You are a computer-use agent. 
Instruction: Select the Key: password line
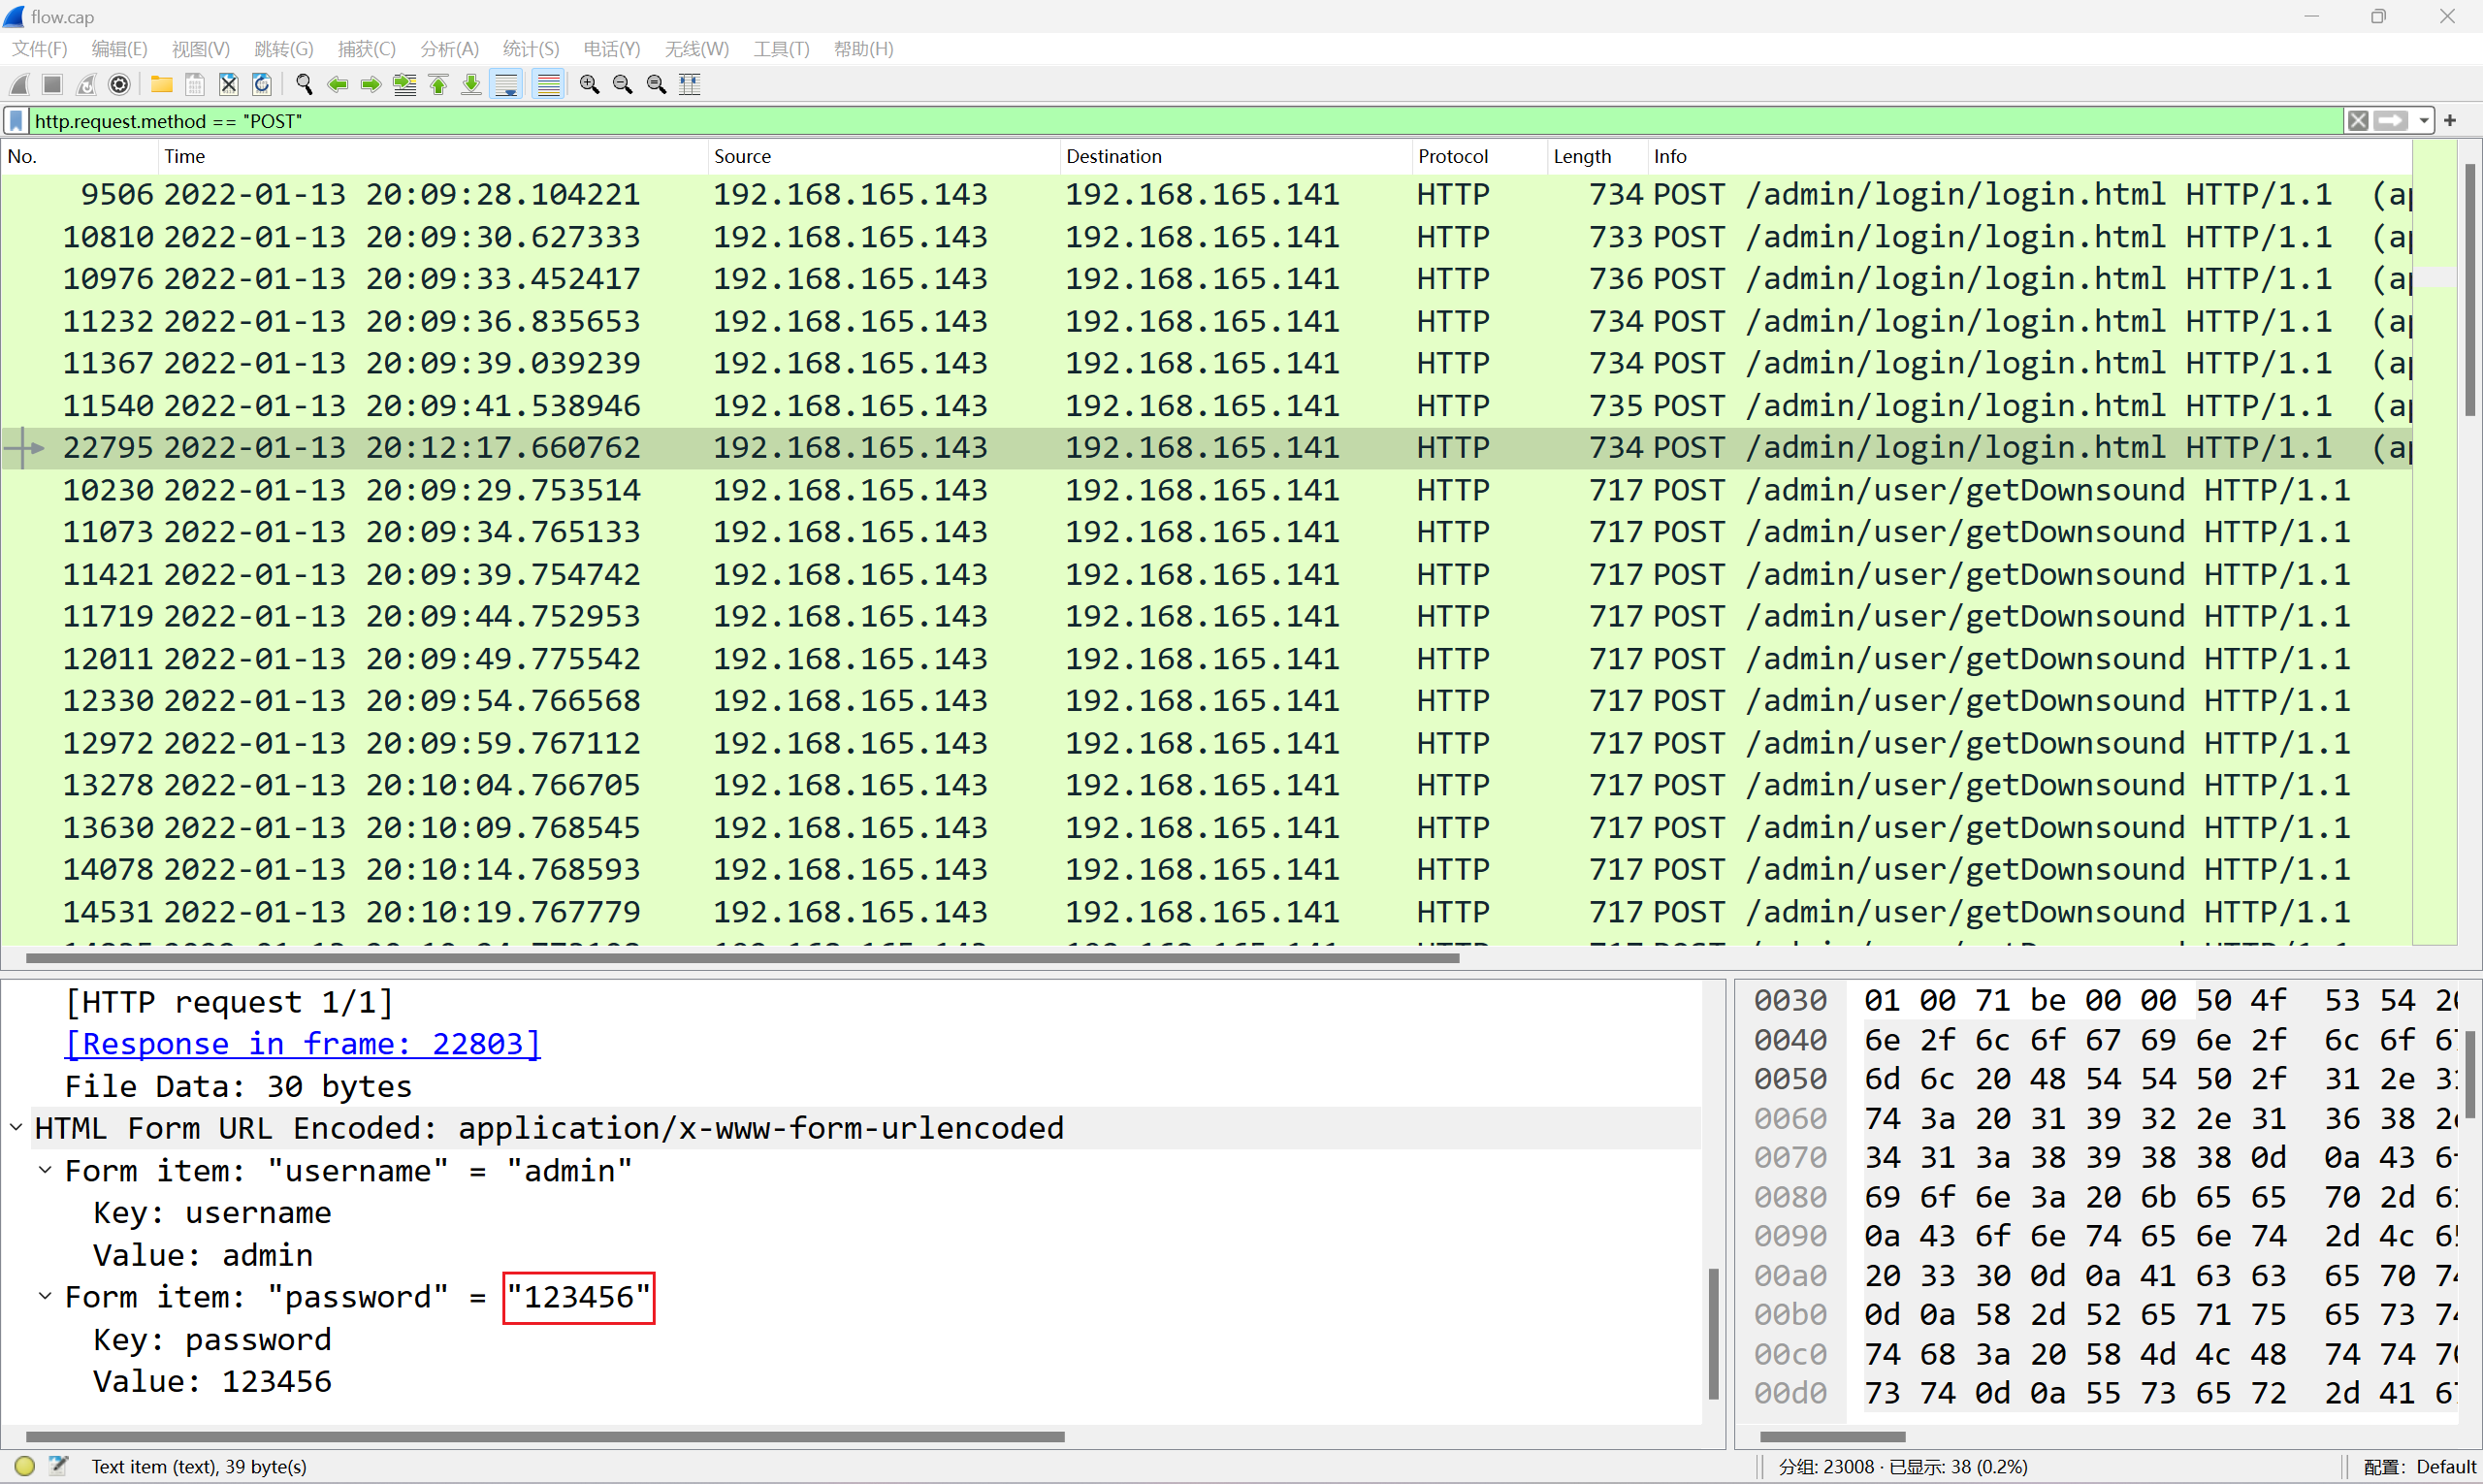click(x=212, y=1339)
